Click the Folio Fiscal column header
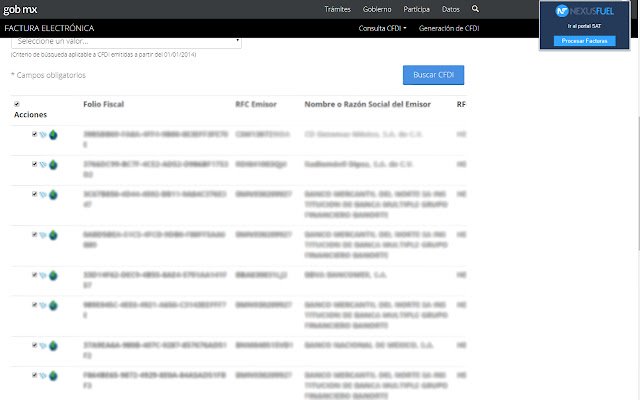The width and height of the screenshot is (640, 400). click(103, 104)
